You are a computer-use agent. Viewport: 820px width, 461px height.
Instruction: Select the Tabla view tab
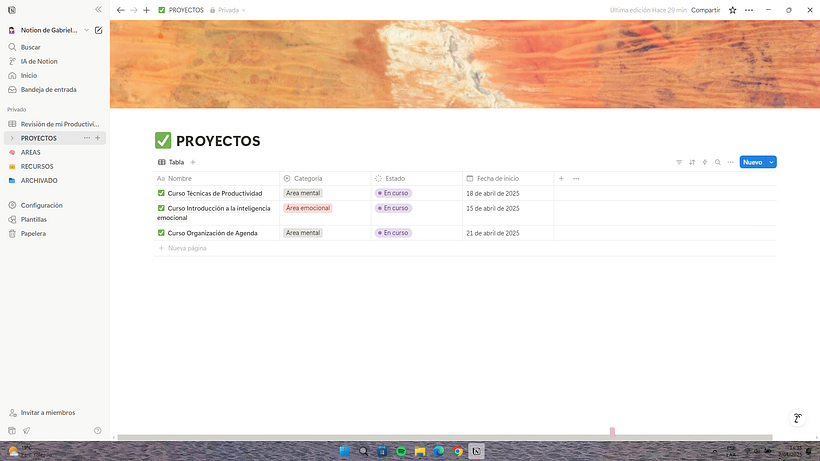click(172, 162)
